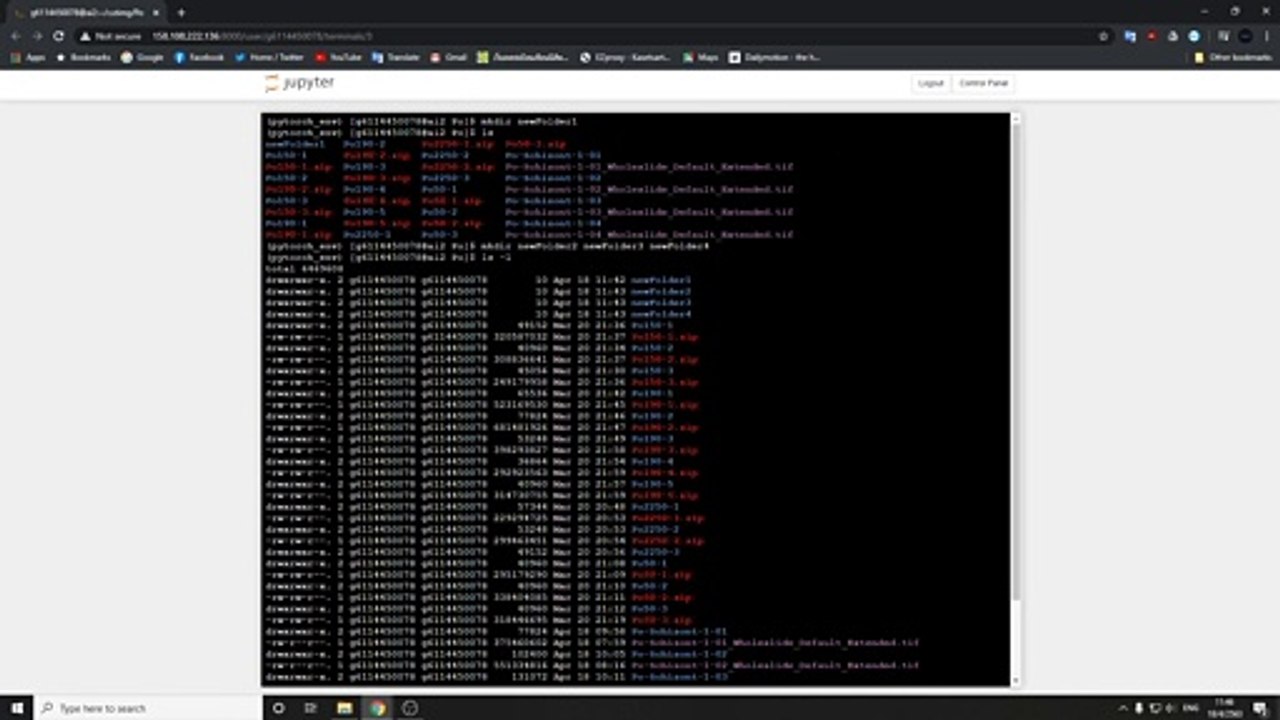Screen dimensions: 1280x720
Task: Open the EZproxy Kasetsart bookmark
Action: tap(625, 57)
